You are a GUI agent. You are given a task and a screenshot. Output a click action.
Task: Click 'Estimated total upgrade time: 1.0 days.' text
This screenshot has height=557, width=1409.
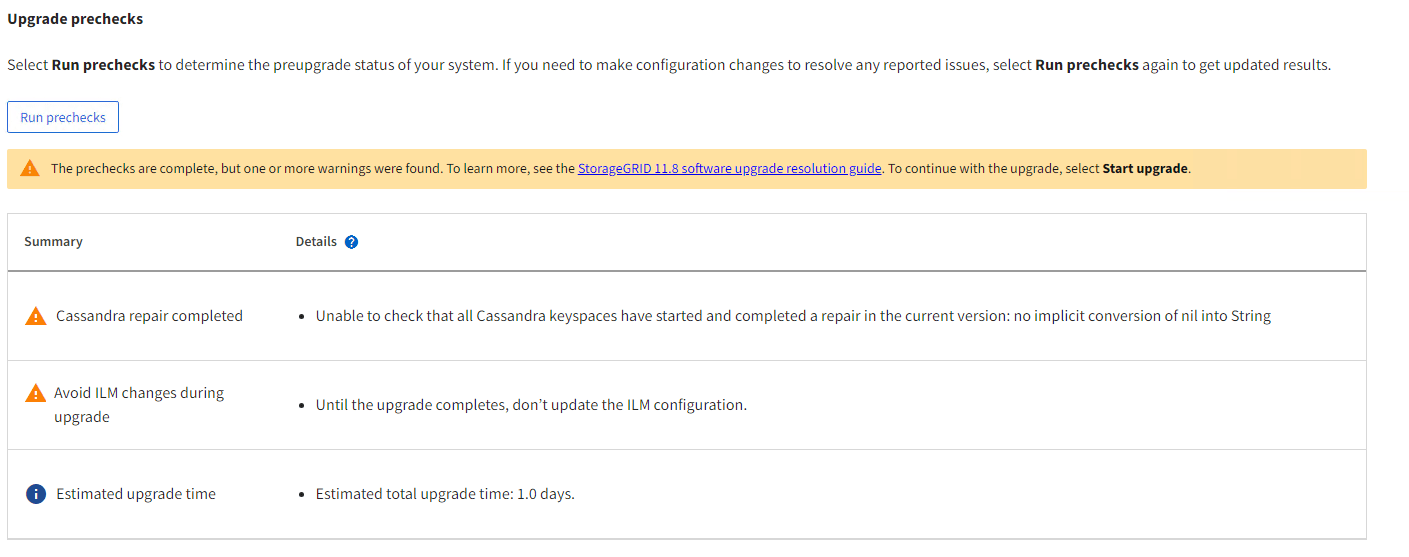pyautogui.click(x=445, y=494)
